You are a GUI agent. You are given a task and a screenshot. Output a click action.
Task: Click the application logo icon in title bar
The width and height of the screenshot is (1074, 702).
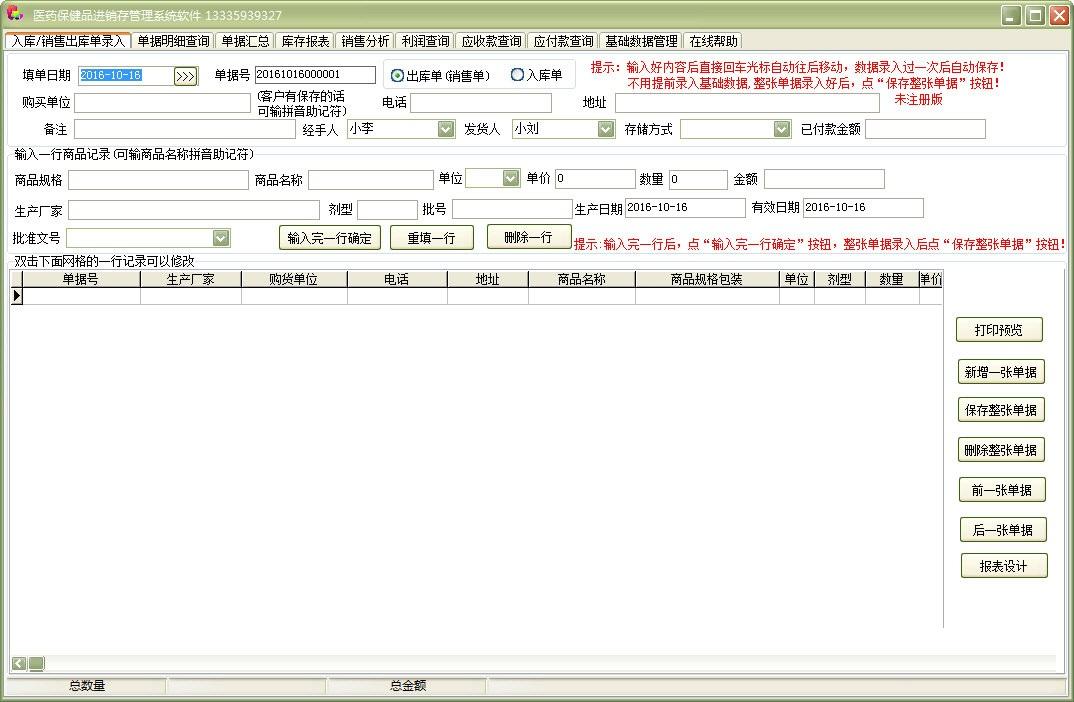(14, 14)
